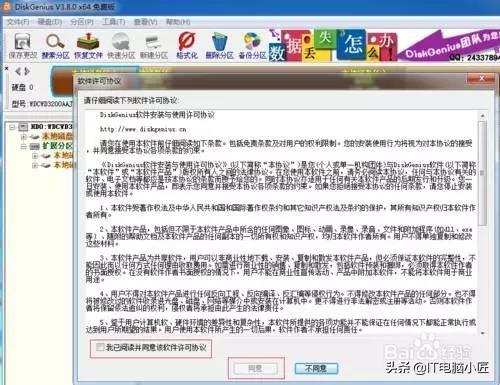Image resolution: width=500 pixels, height=385 pixels.
Task: Close the 软件许可协议 dialog
Action: pos(481,79)
